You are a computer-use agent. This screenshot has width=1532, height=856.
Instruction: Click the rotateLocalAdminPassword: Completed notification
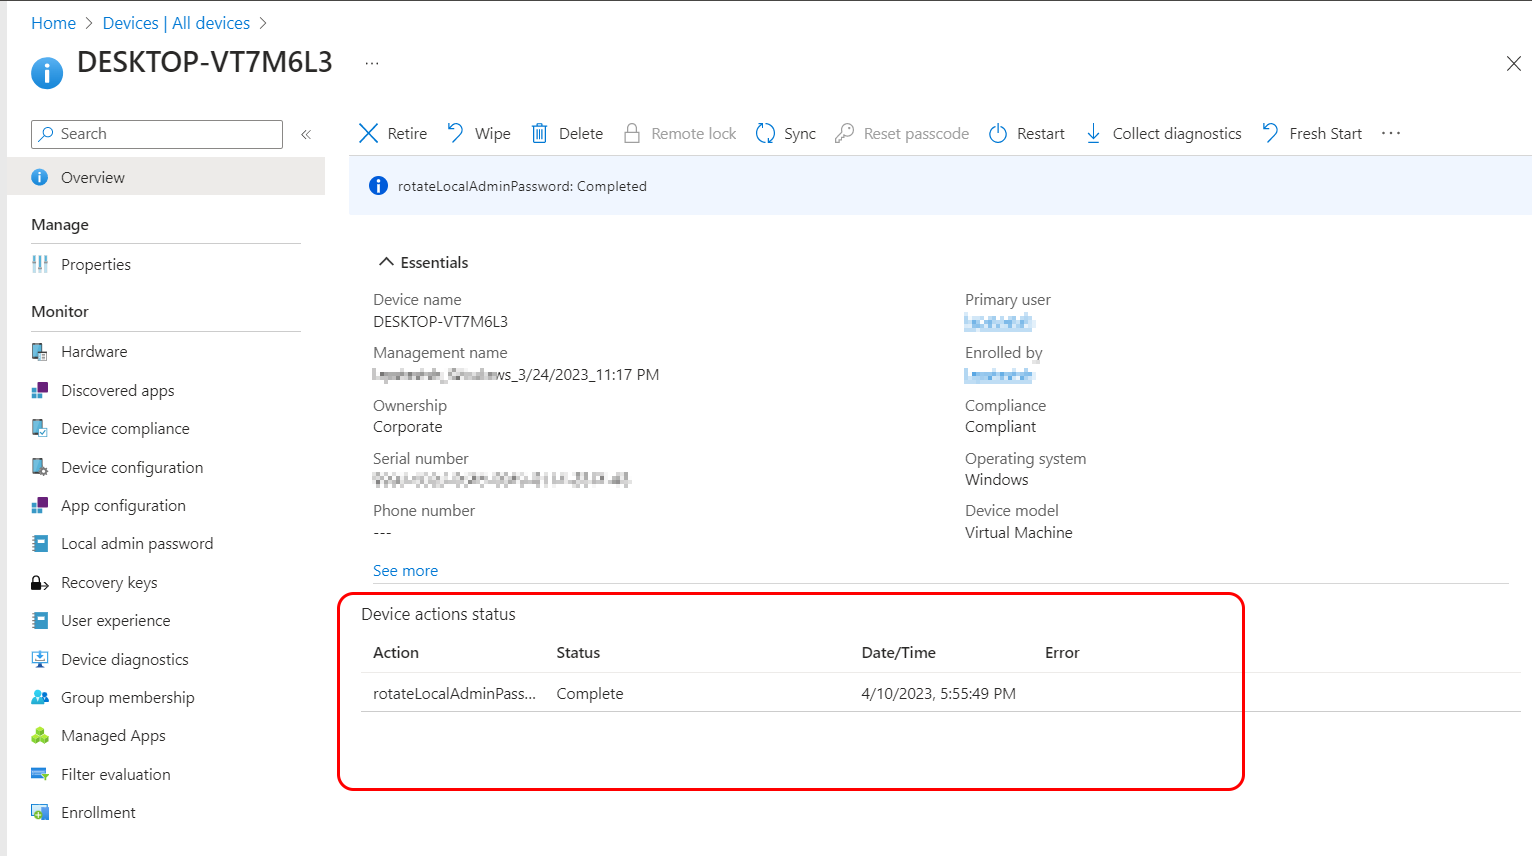coord(522,186)
